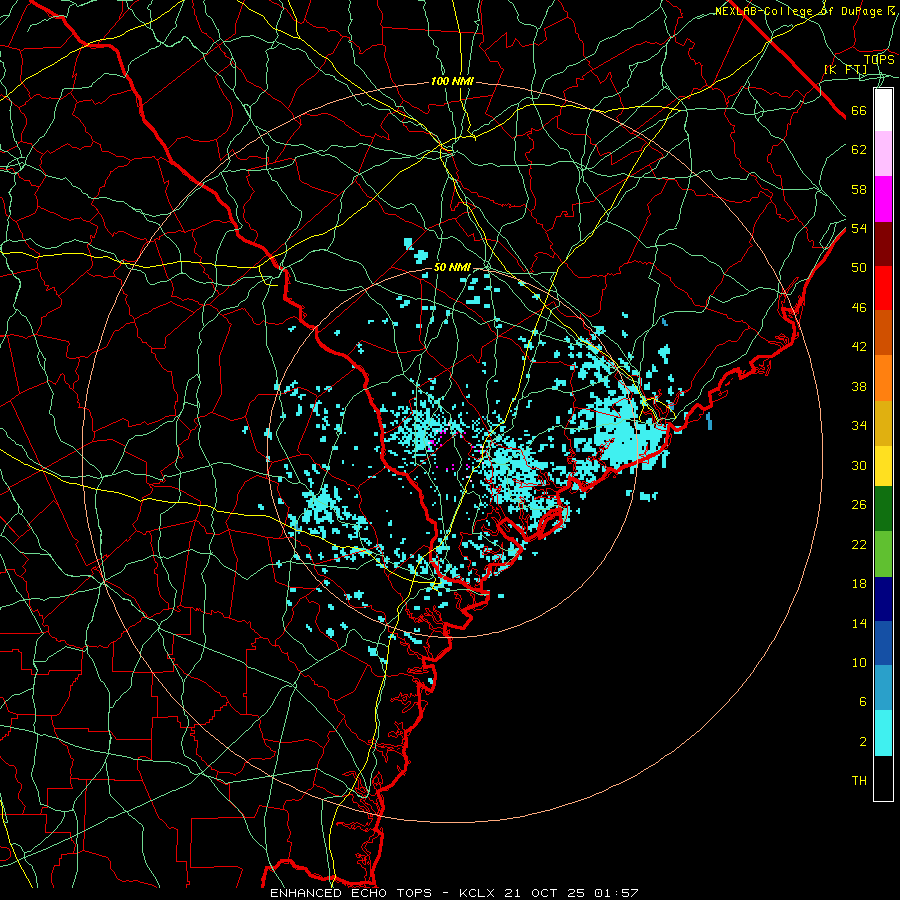Screen dimensions: 900x900
Task: Click the '50 NMI' range ring label
Action: 452,267
